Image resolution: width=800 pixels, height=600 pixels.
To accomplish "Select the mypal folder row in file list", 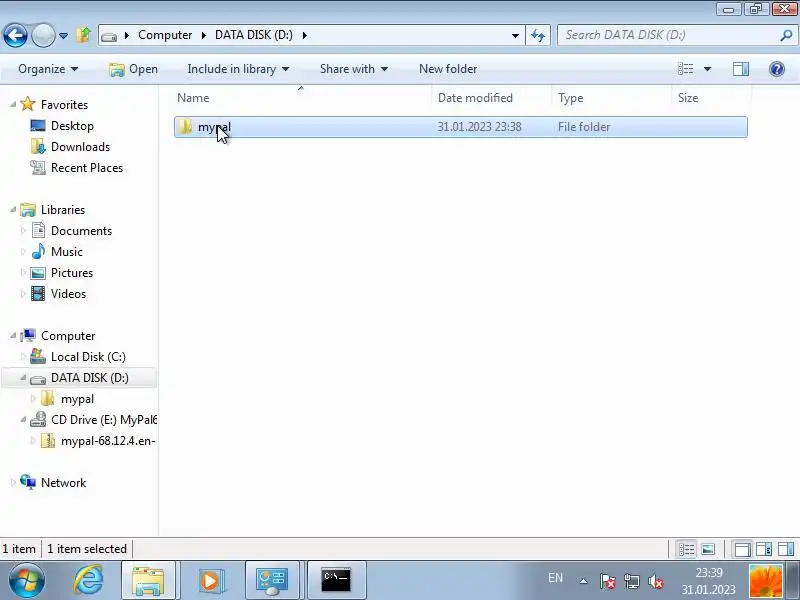I will click(461, 127).
